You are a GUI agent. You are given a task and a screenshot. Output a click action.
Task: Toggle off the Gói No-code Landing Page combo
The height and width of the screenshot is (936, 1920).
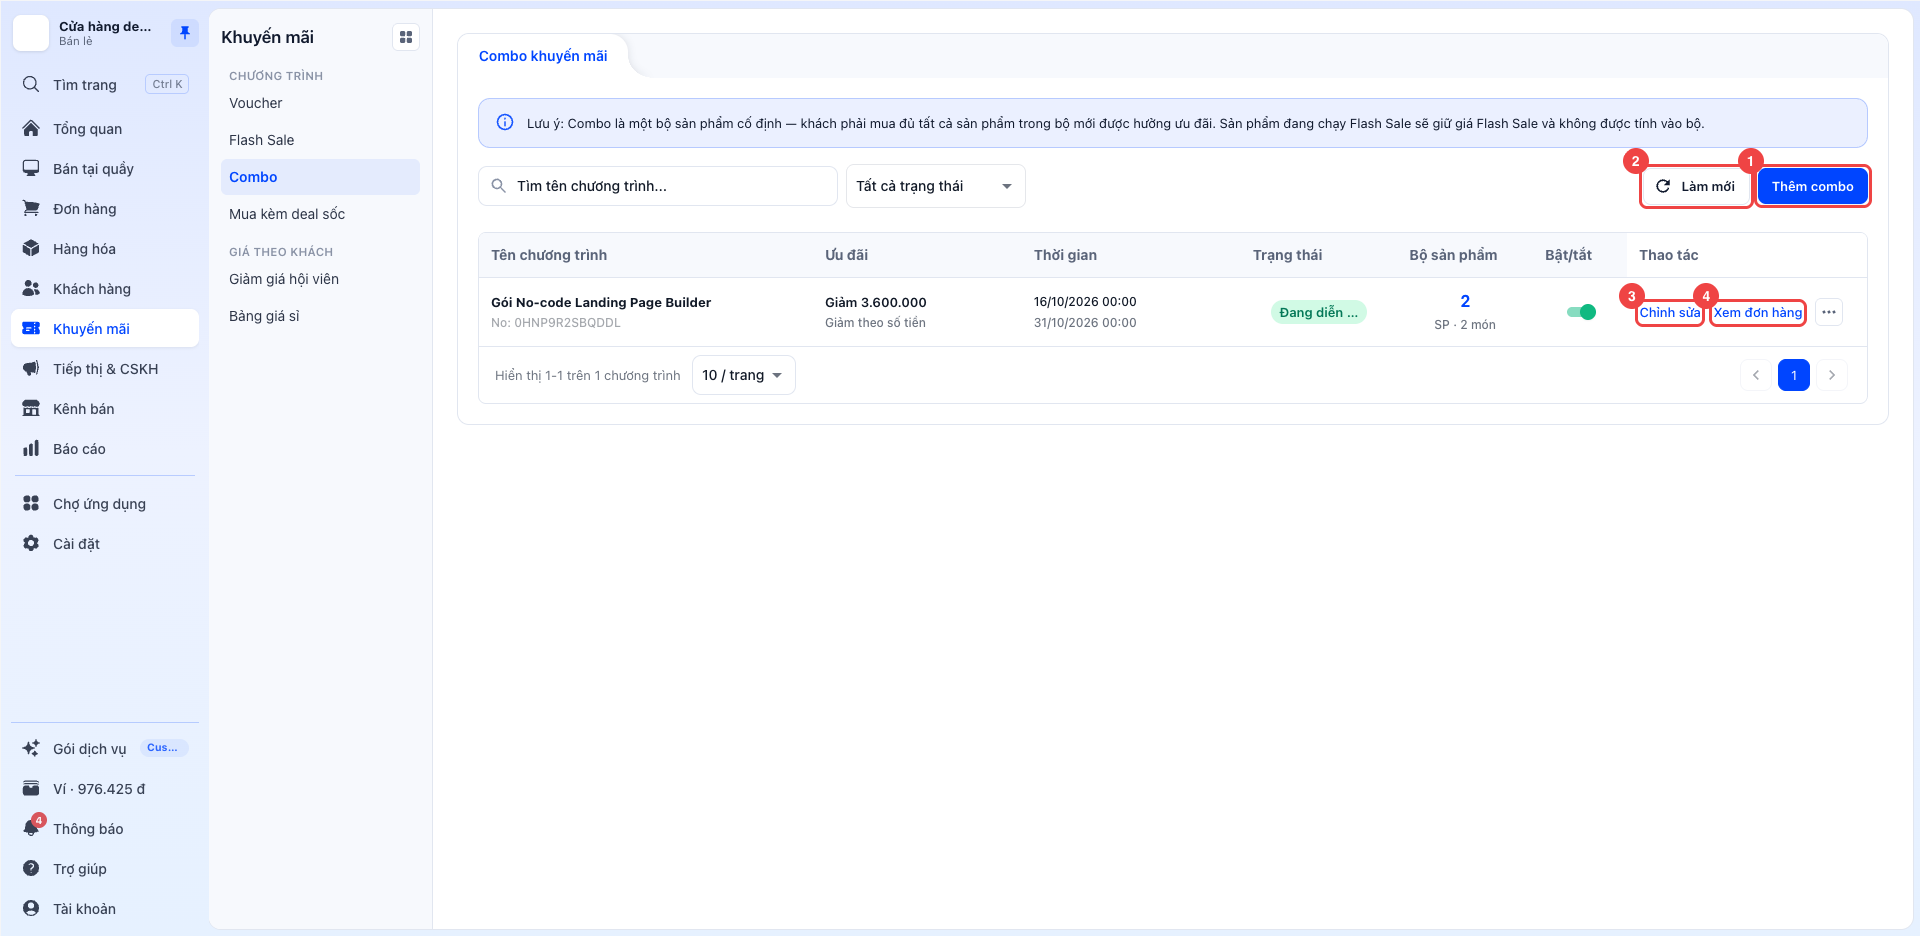coord(1581,312)
